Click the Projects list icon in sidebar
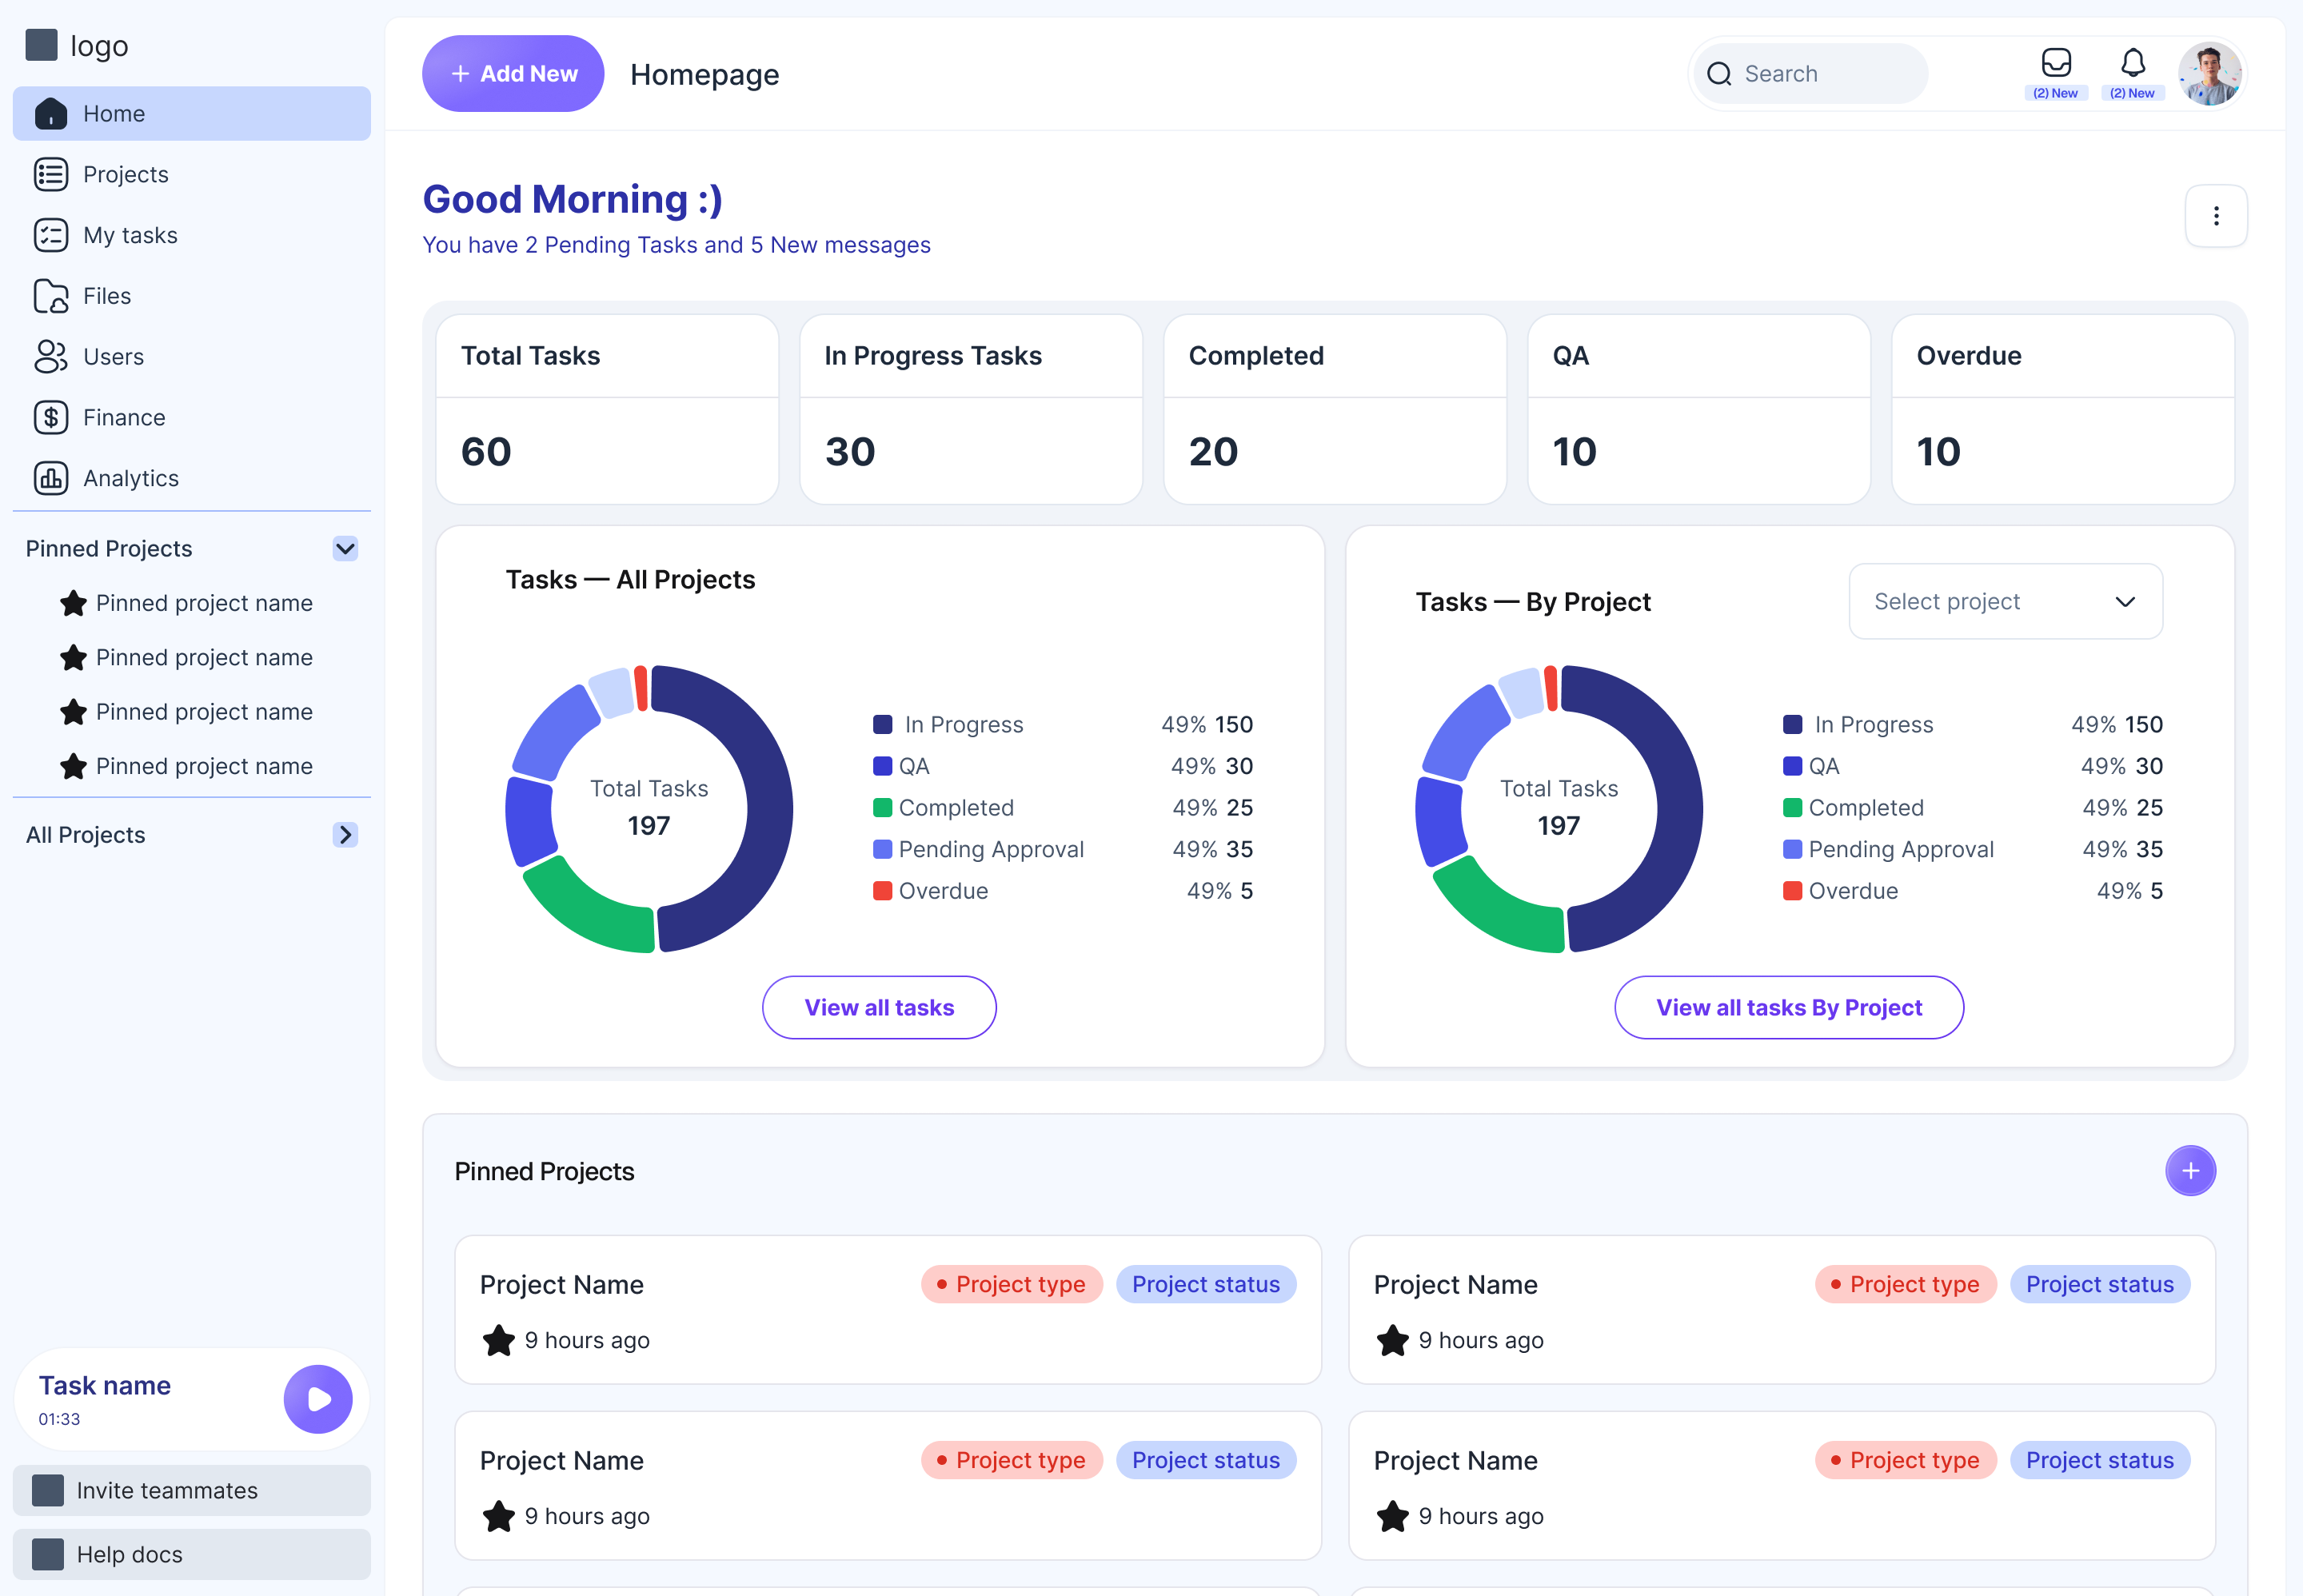Image resolution: width=2303 pixels, height=1596 pixels. (51, 174)
